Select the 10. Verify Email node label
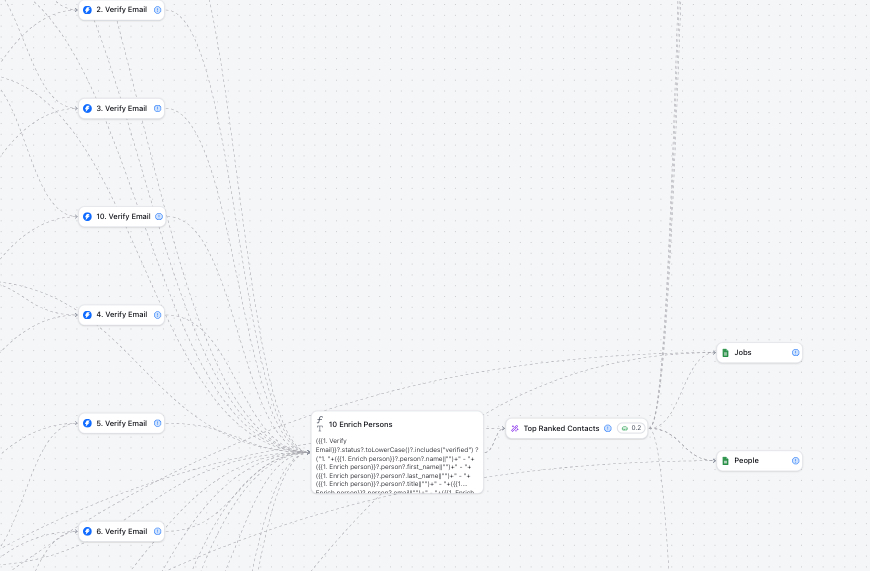Screen dimensions: 870x571 pos(123,216)
